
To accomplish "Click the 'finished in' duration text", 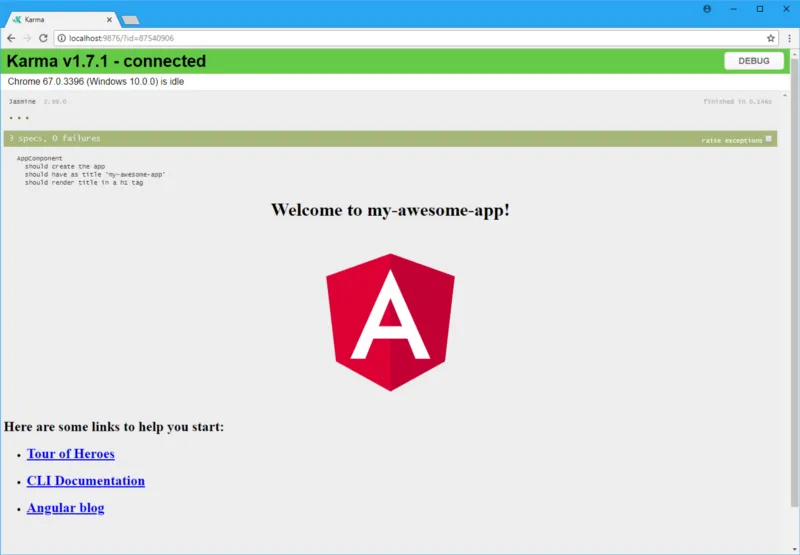I will coord(737,102).
